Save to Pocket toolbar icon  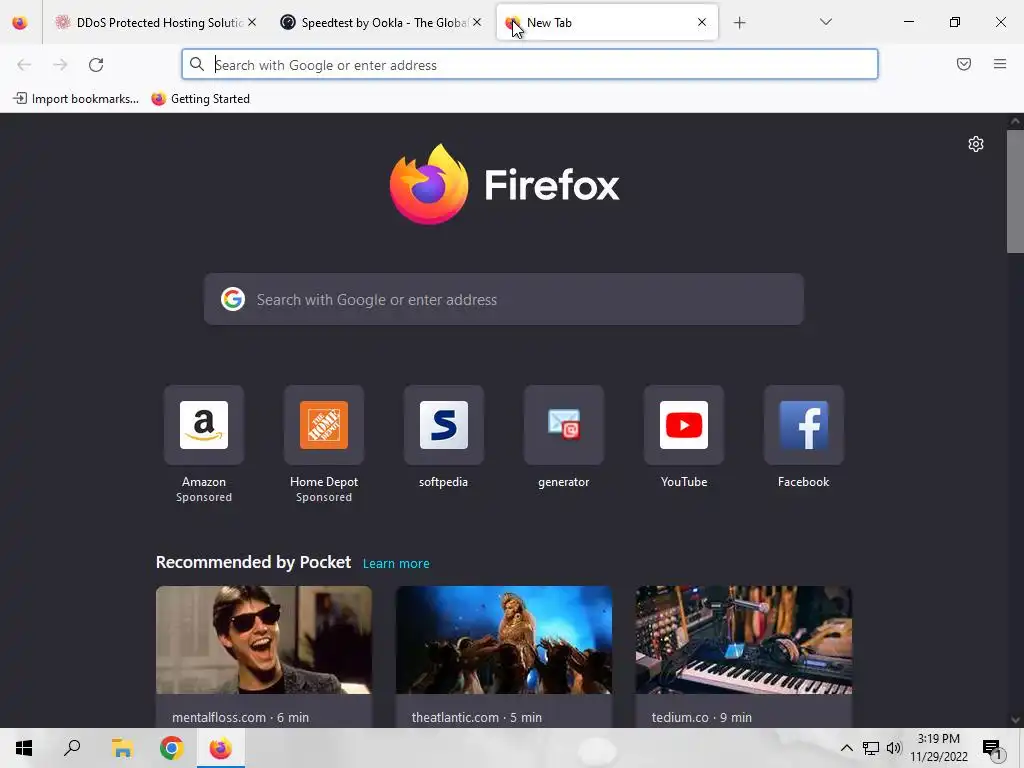(964, 64)
